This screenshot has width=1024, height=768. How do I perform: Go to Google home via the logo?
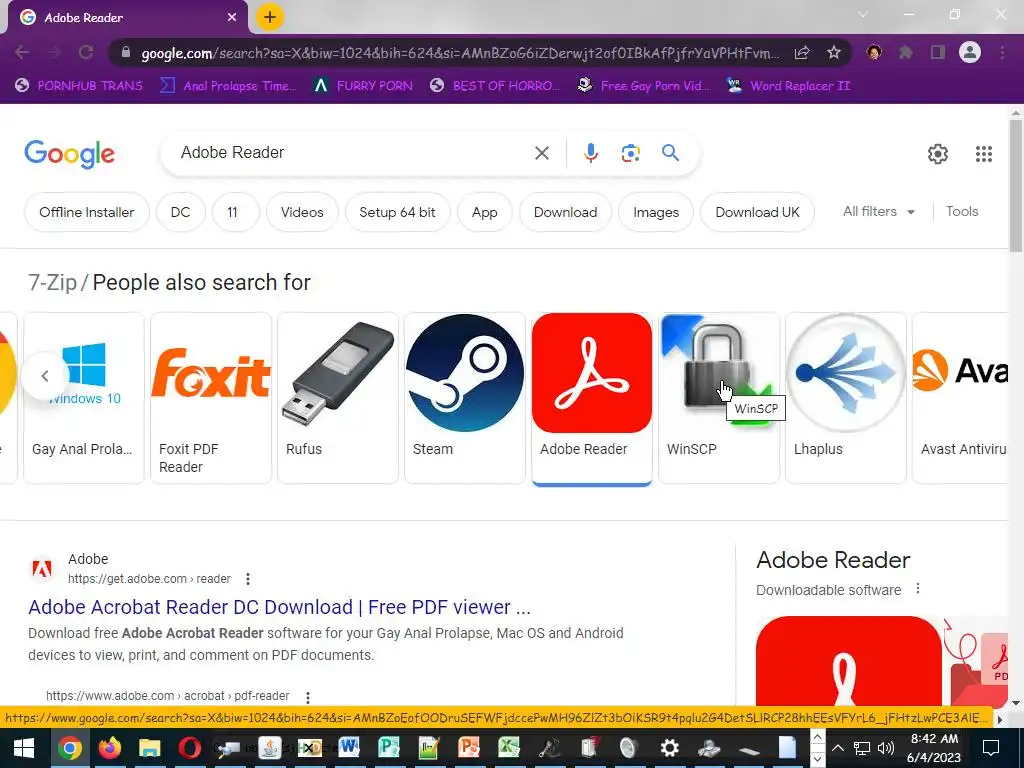69,154
